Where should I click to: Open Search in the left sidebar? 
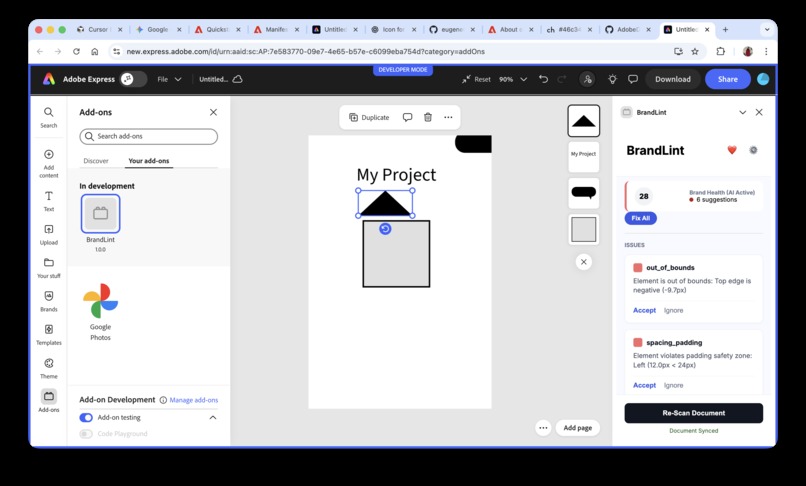click(48, 117)
